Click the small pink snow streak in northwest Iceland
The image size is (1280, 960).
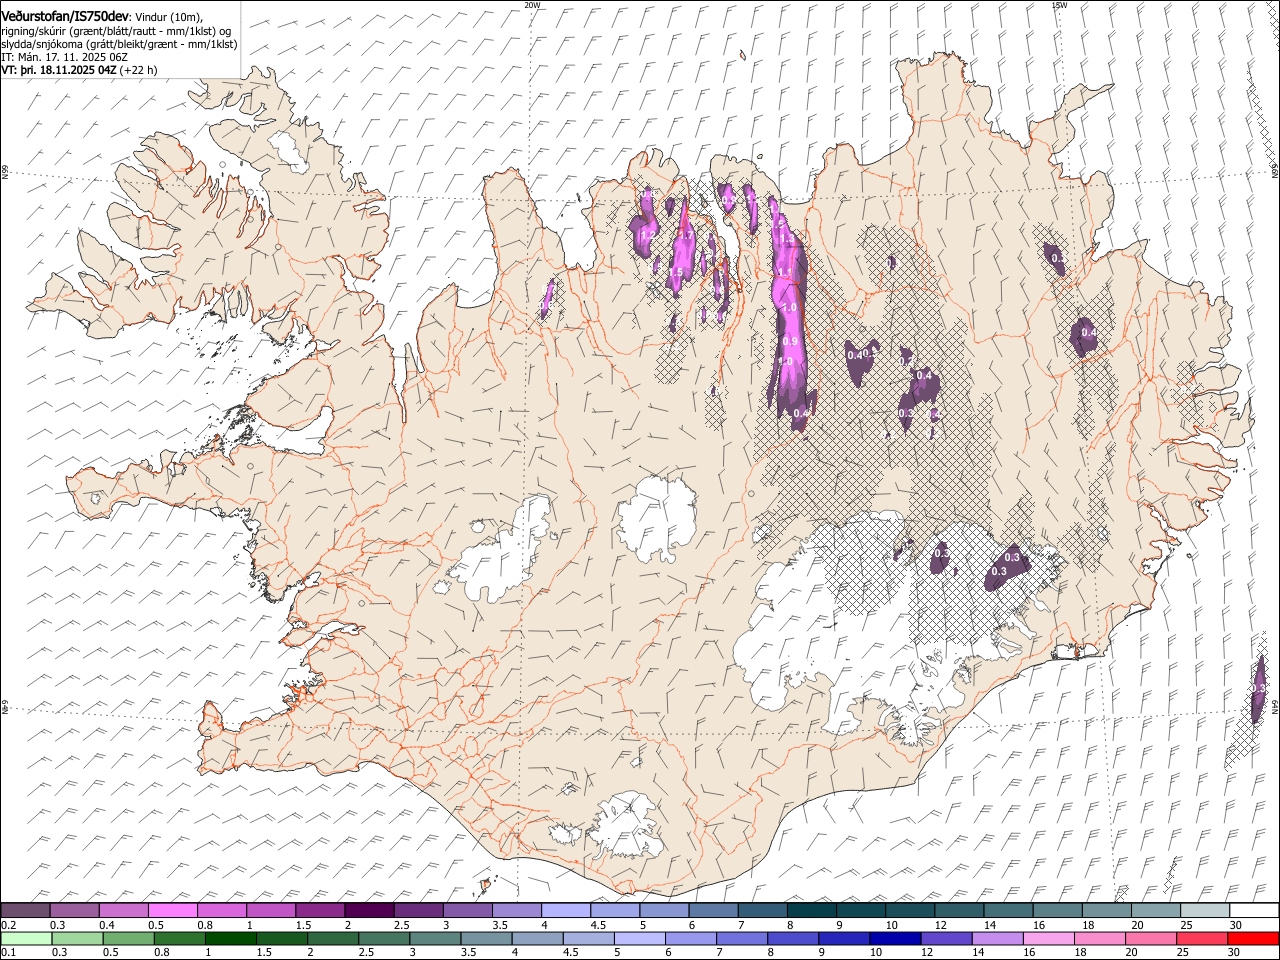547,298
